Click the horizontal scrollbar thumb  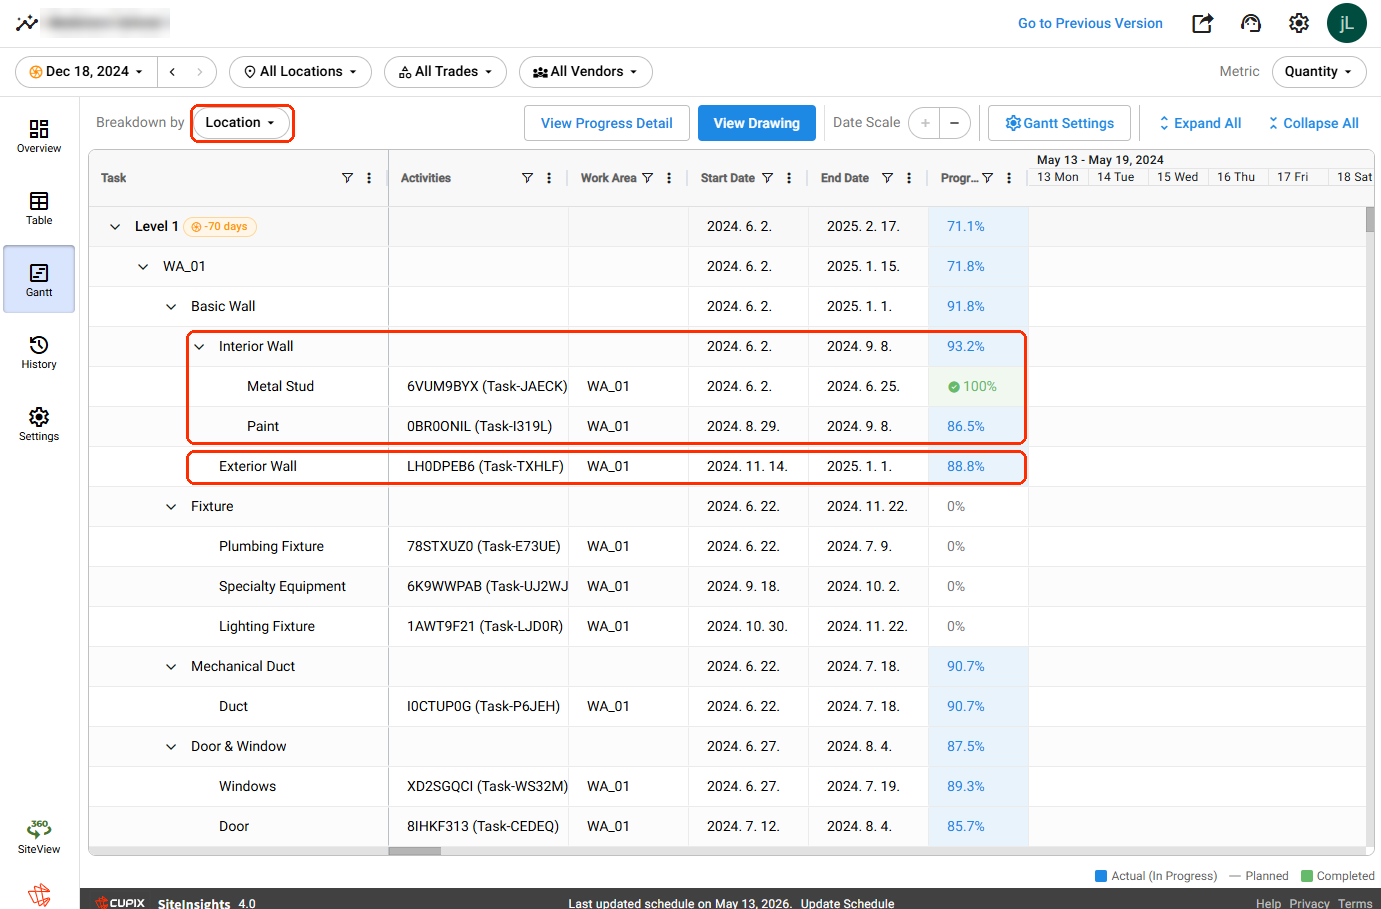415,851
